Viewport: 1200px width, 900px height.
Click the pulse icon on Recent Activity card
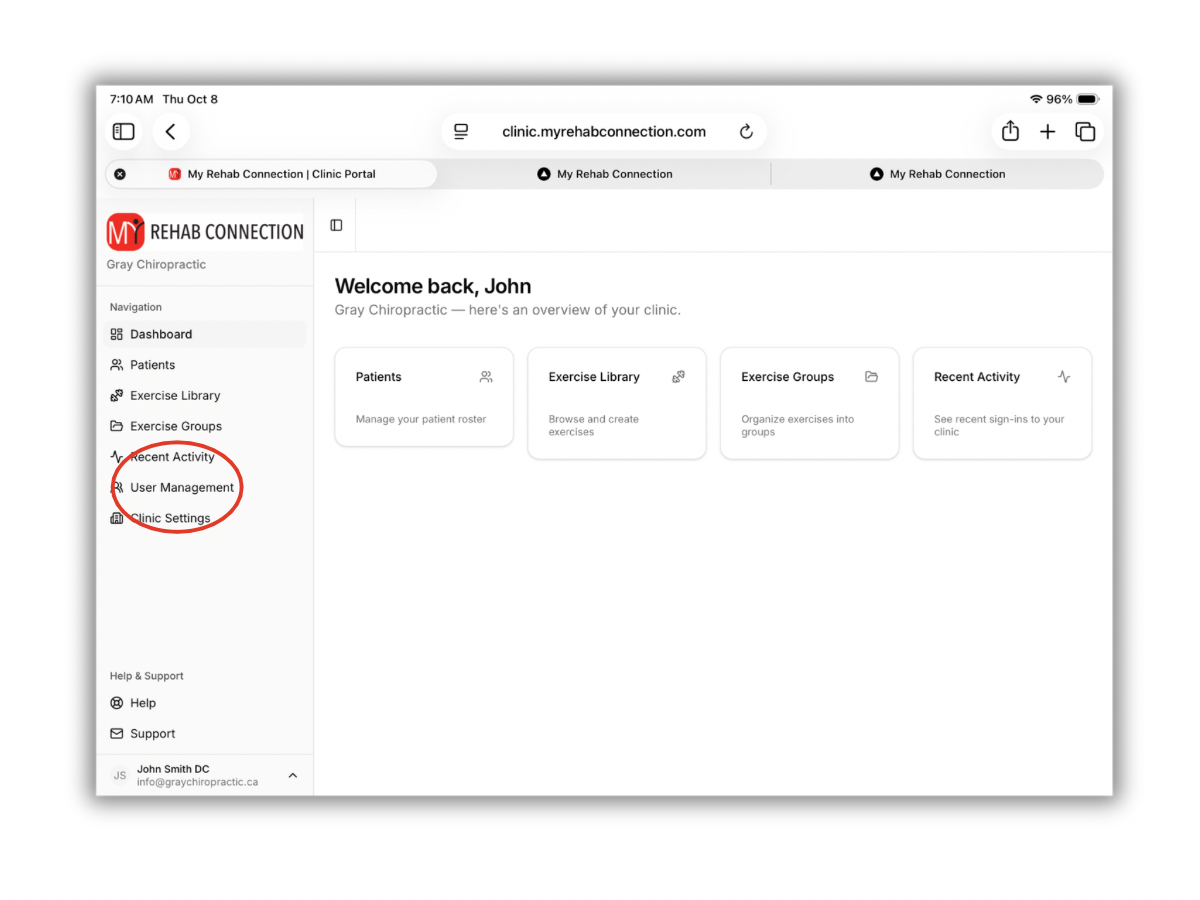[1064, 377]
